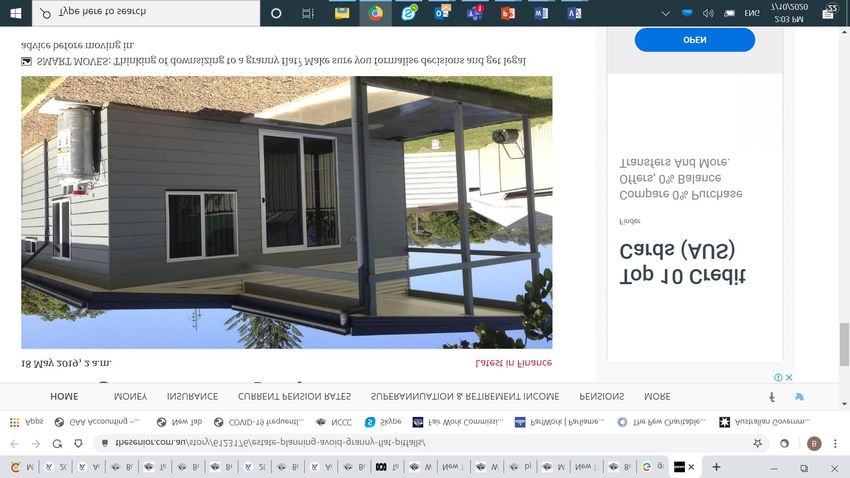Click the Twitter icon in navigation

[x=799, y=397]
